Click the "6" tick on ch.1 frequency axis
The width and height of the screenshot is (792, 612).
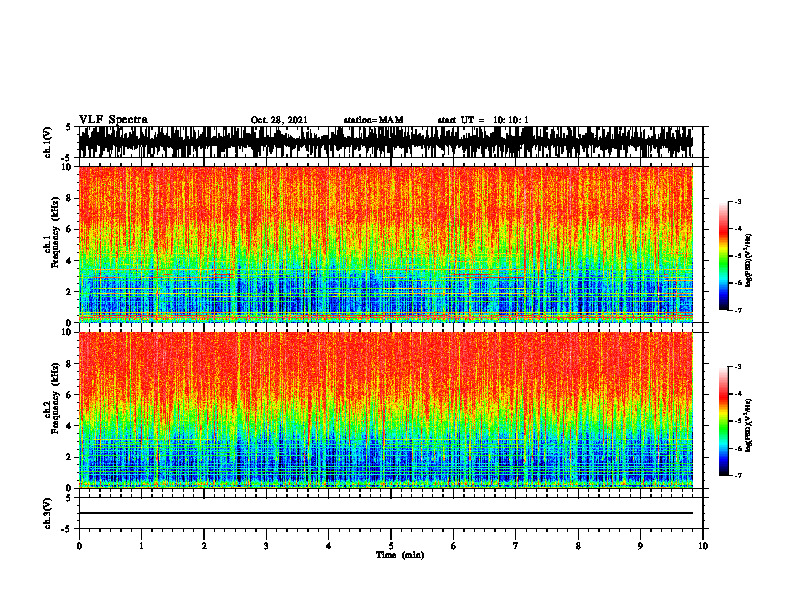pos(70,229)
